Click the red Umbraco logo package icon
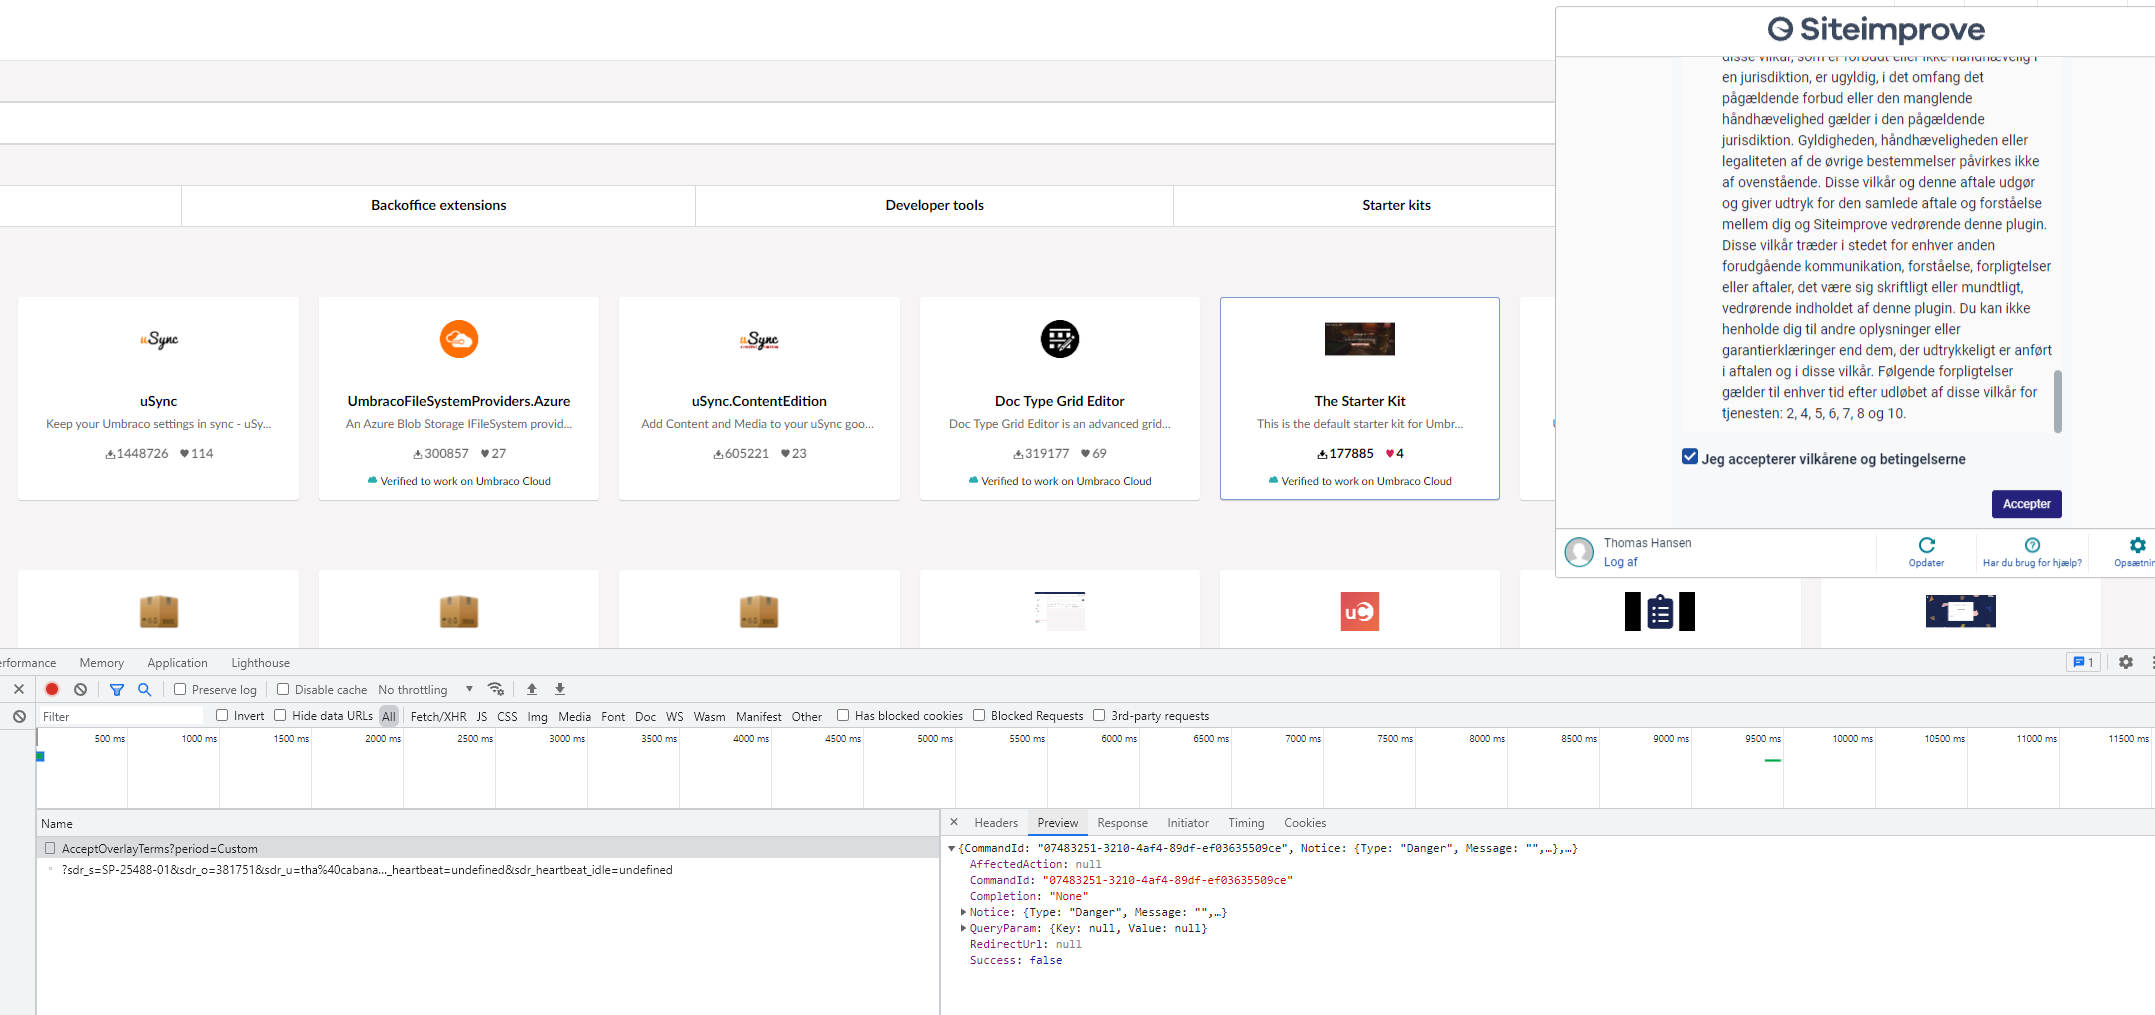 tap(1360, 611)
